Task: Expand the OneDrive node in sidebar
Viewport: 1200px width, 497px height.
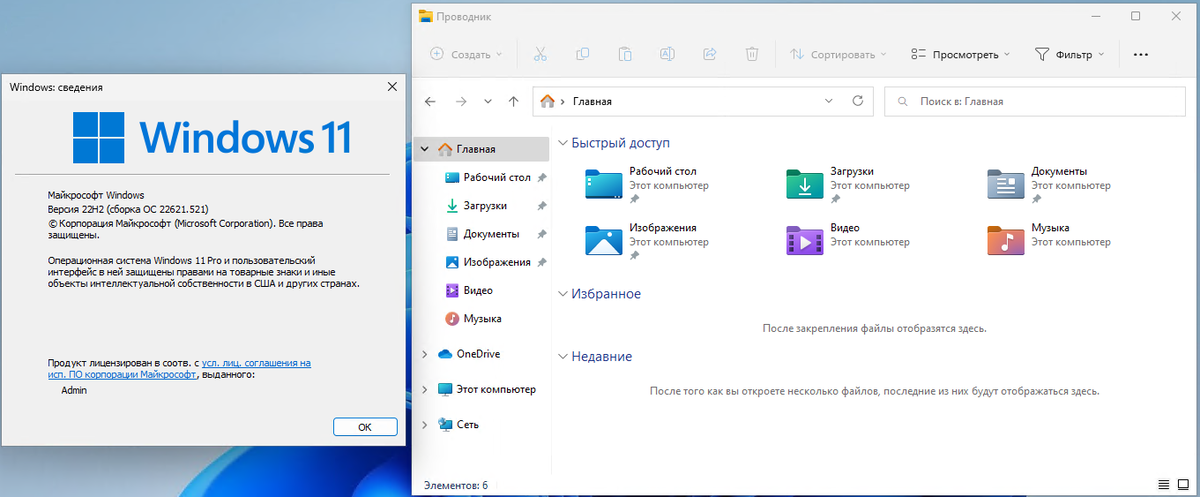Action: [425, 354]
